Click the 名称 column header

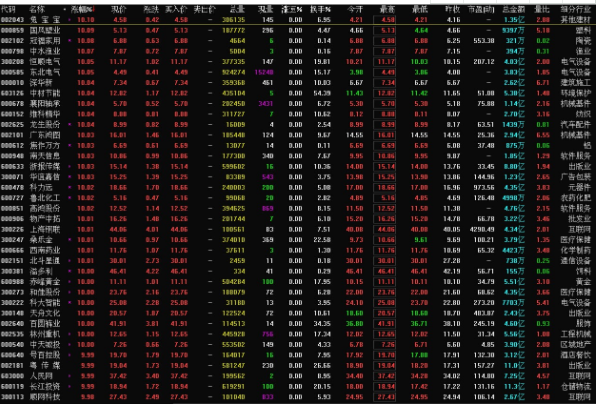(x=40, y=7)
